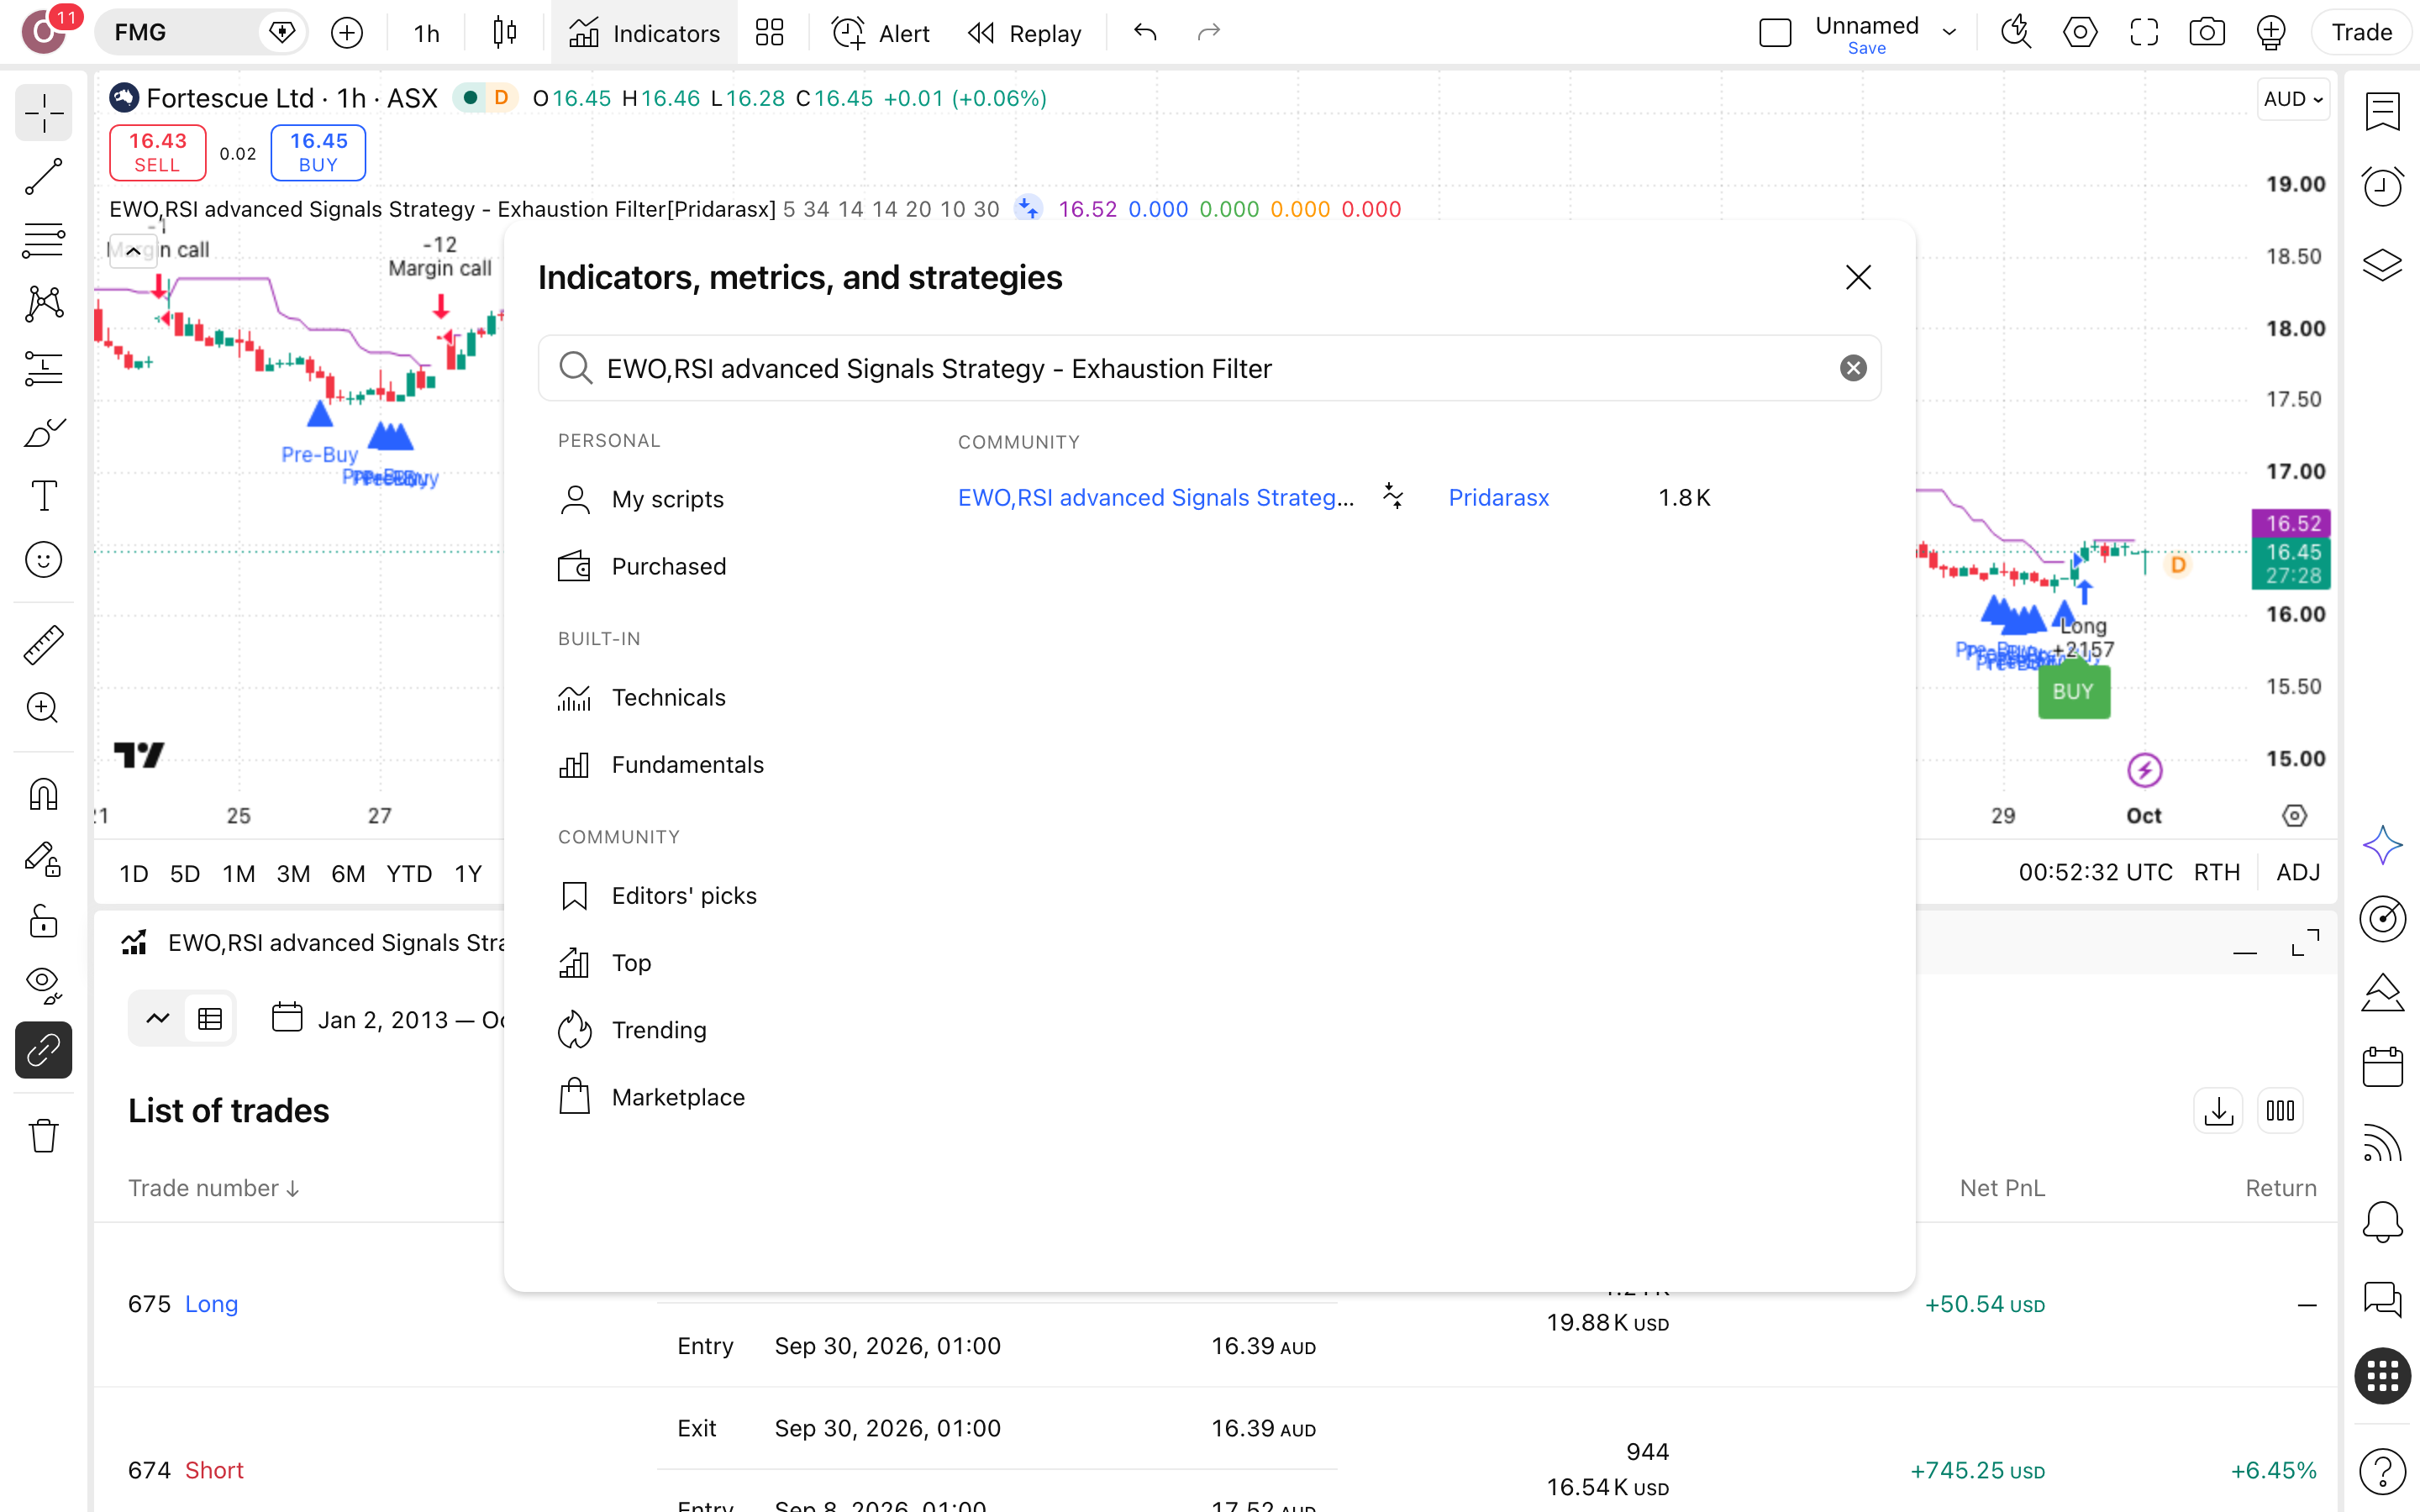The width and height of the screenshot is (2420, 1512).
Task: Clear the indicator search text
Action: coord(1853,368)
